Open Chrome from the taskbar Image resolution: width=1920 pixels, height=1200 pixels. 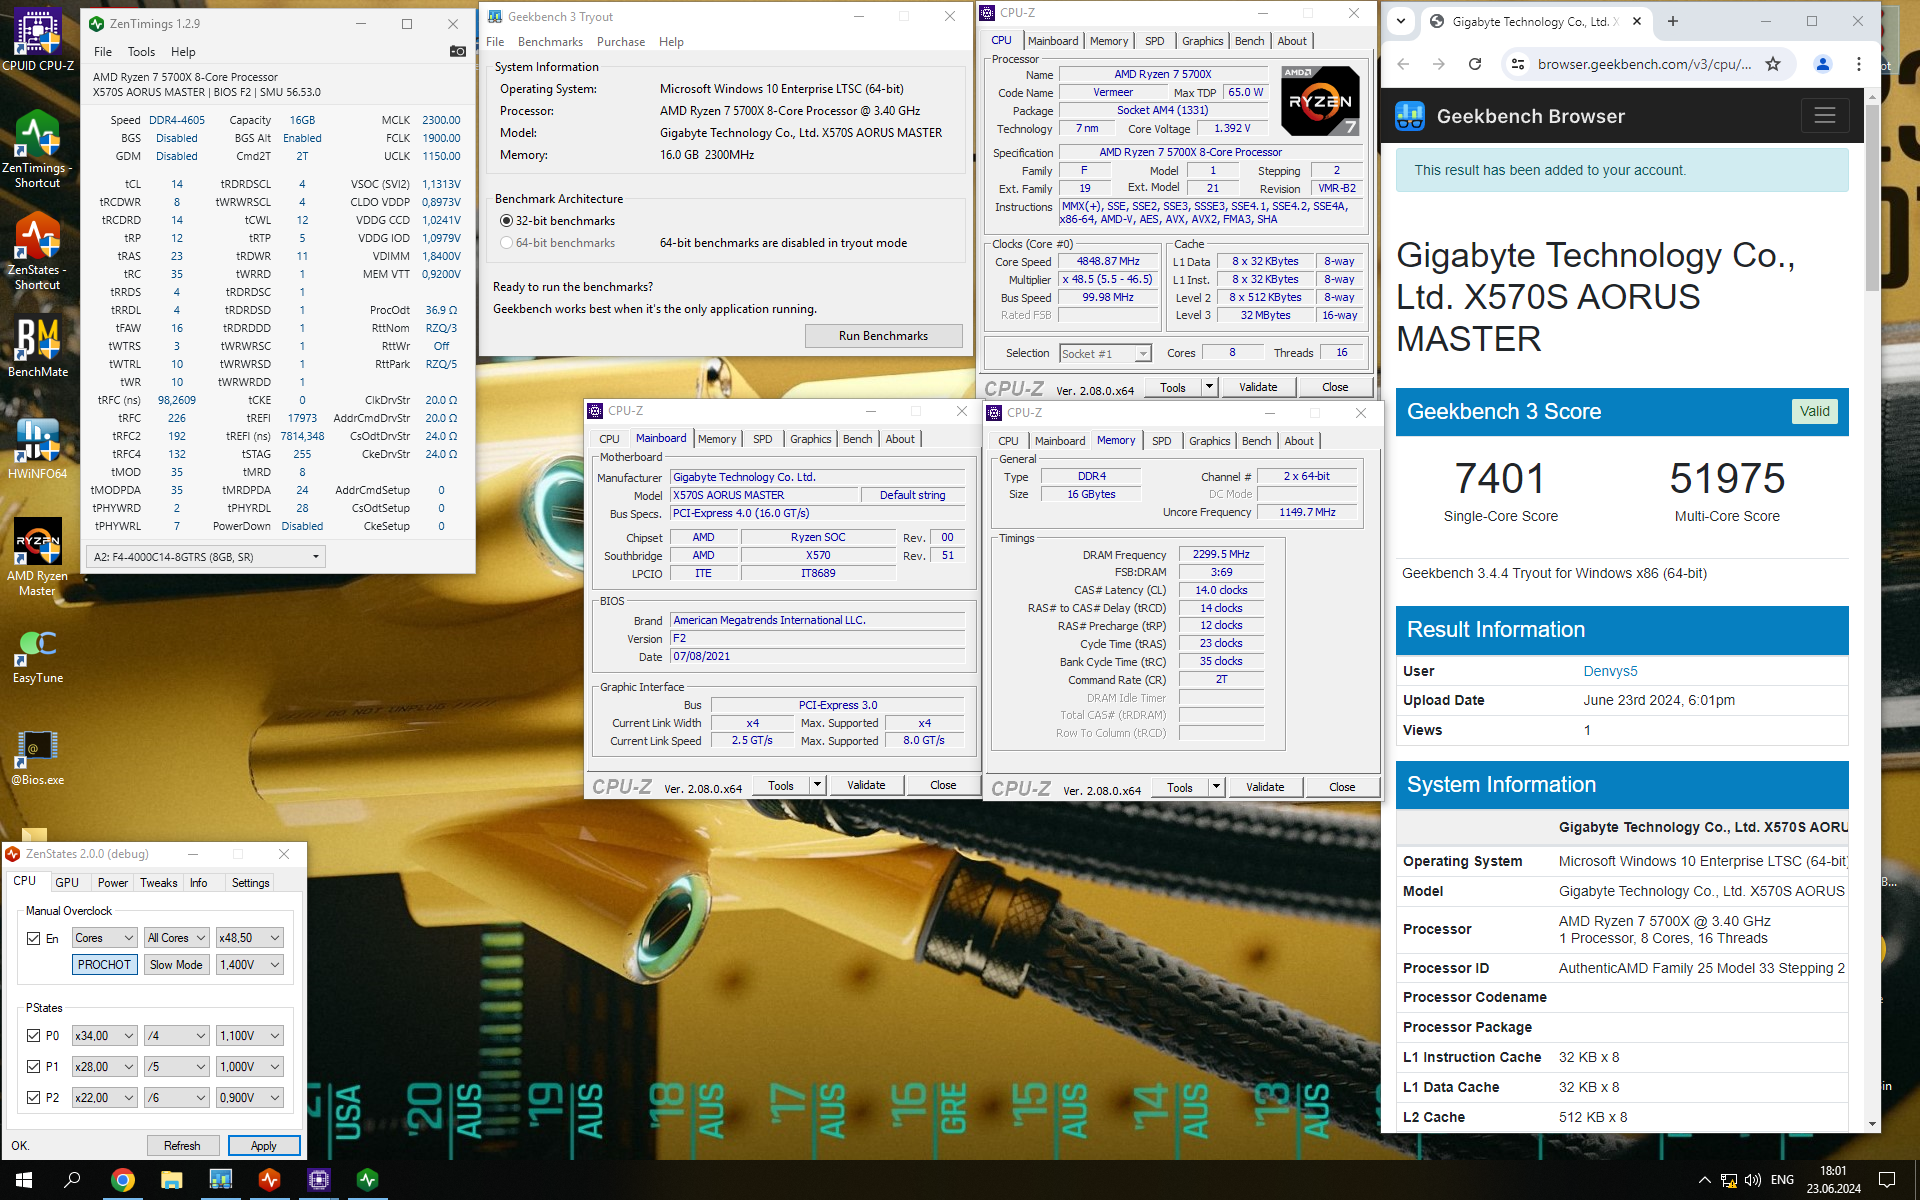tap(122, 1180)
